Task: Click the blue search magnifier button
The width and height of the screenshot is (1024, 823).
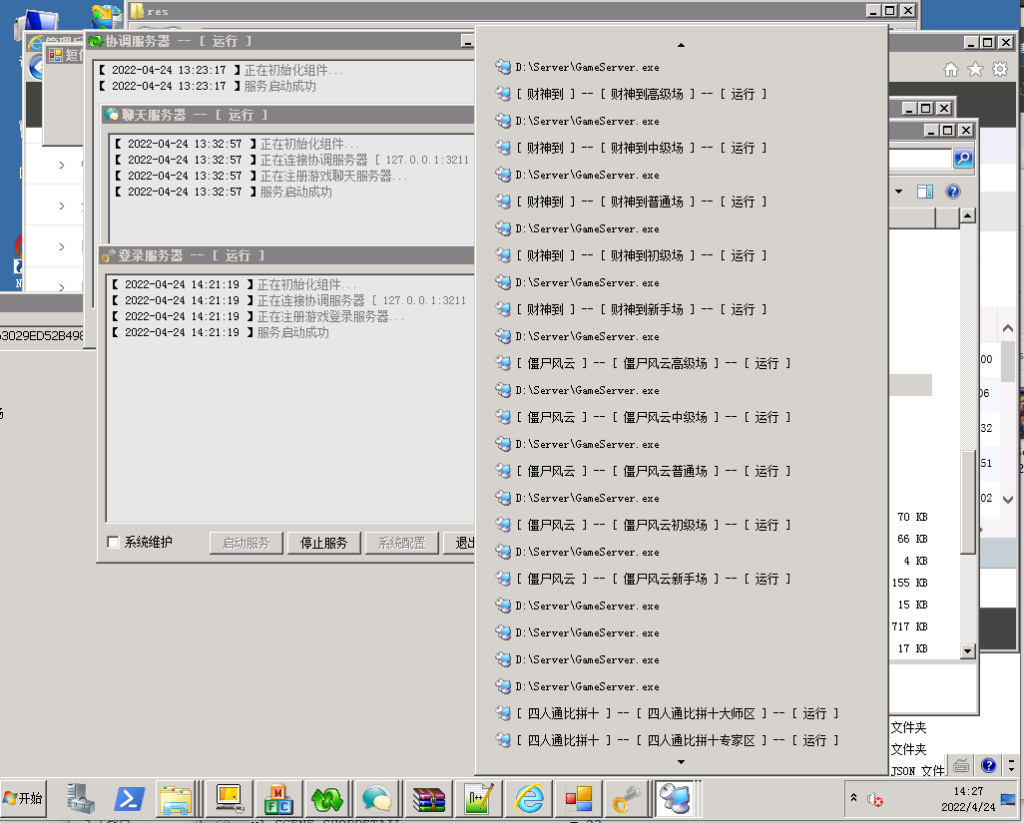Action: click(x=963, y=159)
